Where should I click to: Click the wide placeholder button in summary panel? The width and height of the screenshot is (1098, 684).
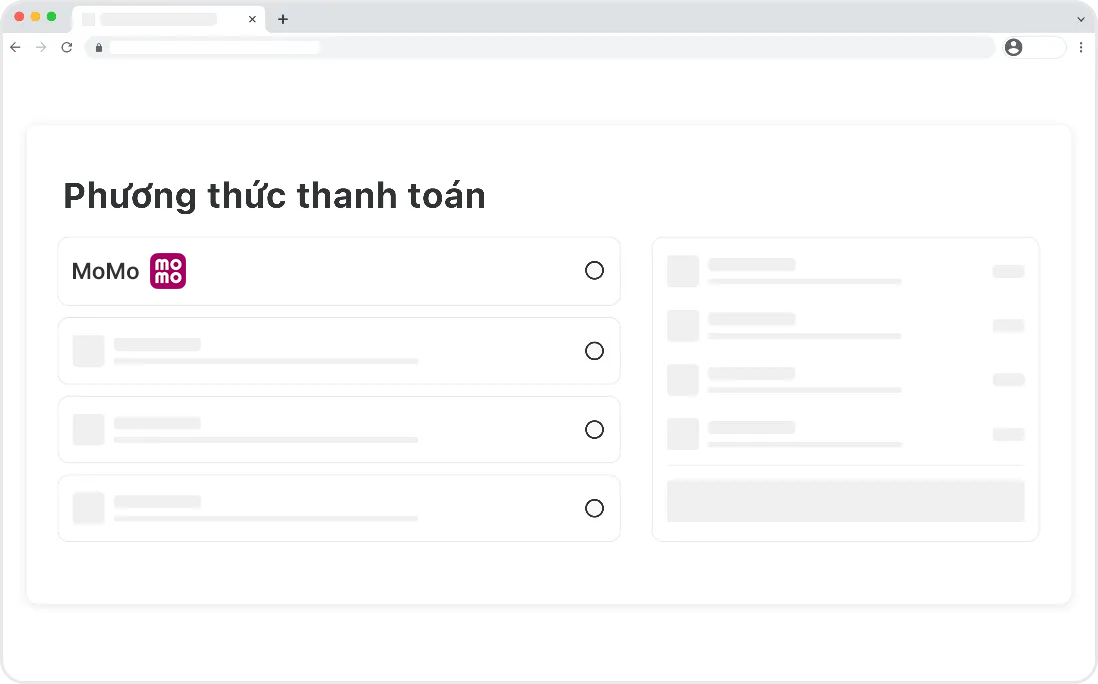tap(845, 501)
